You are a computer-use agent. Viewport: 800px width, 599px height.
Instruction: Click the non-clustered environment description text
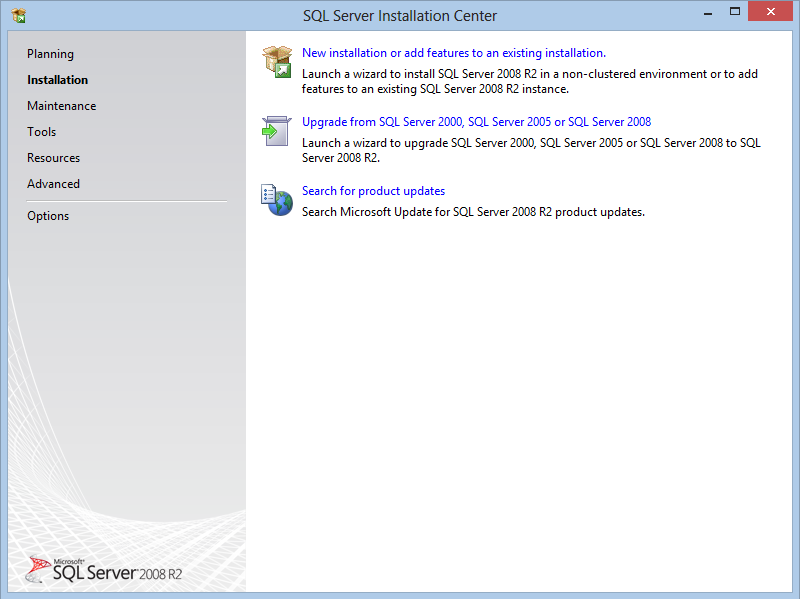(x=529, y=81)
